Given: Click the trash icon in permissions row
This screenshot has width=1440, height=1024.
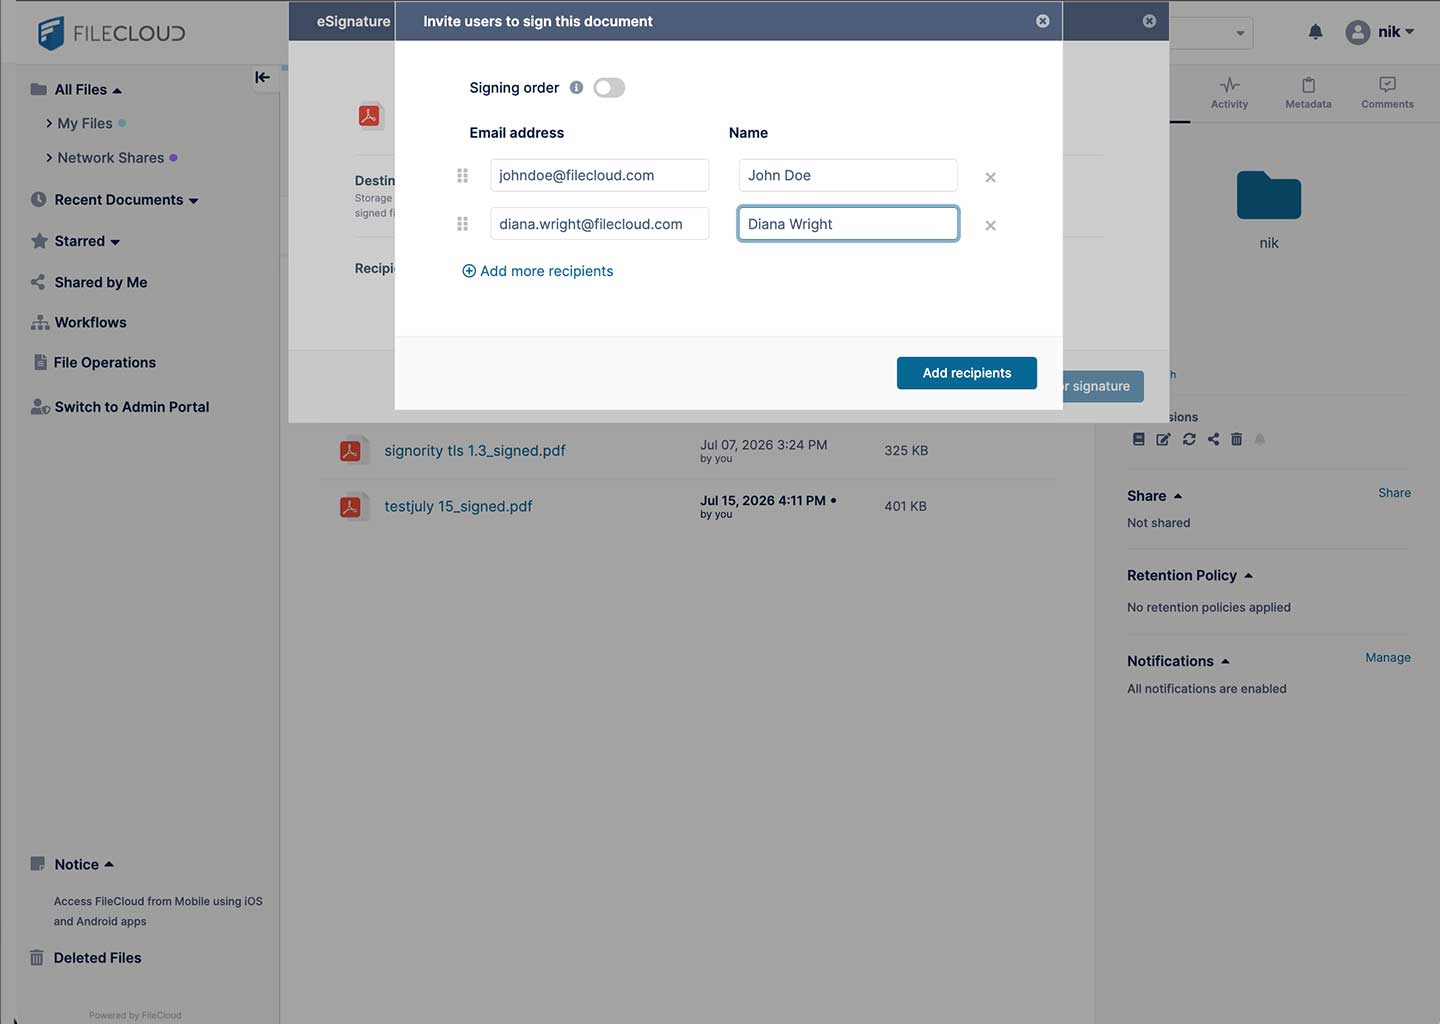Looking at the screenshot, I should [x=1236, y=439].
